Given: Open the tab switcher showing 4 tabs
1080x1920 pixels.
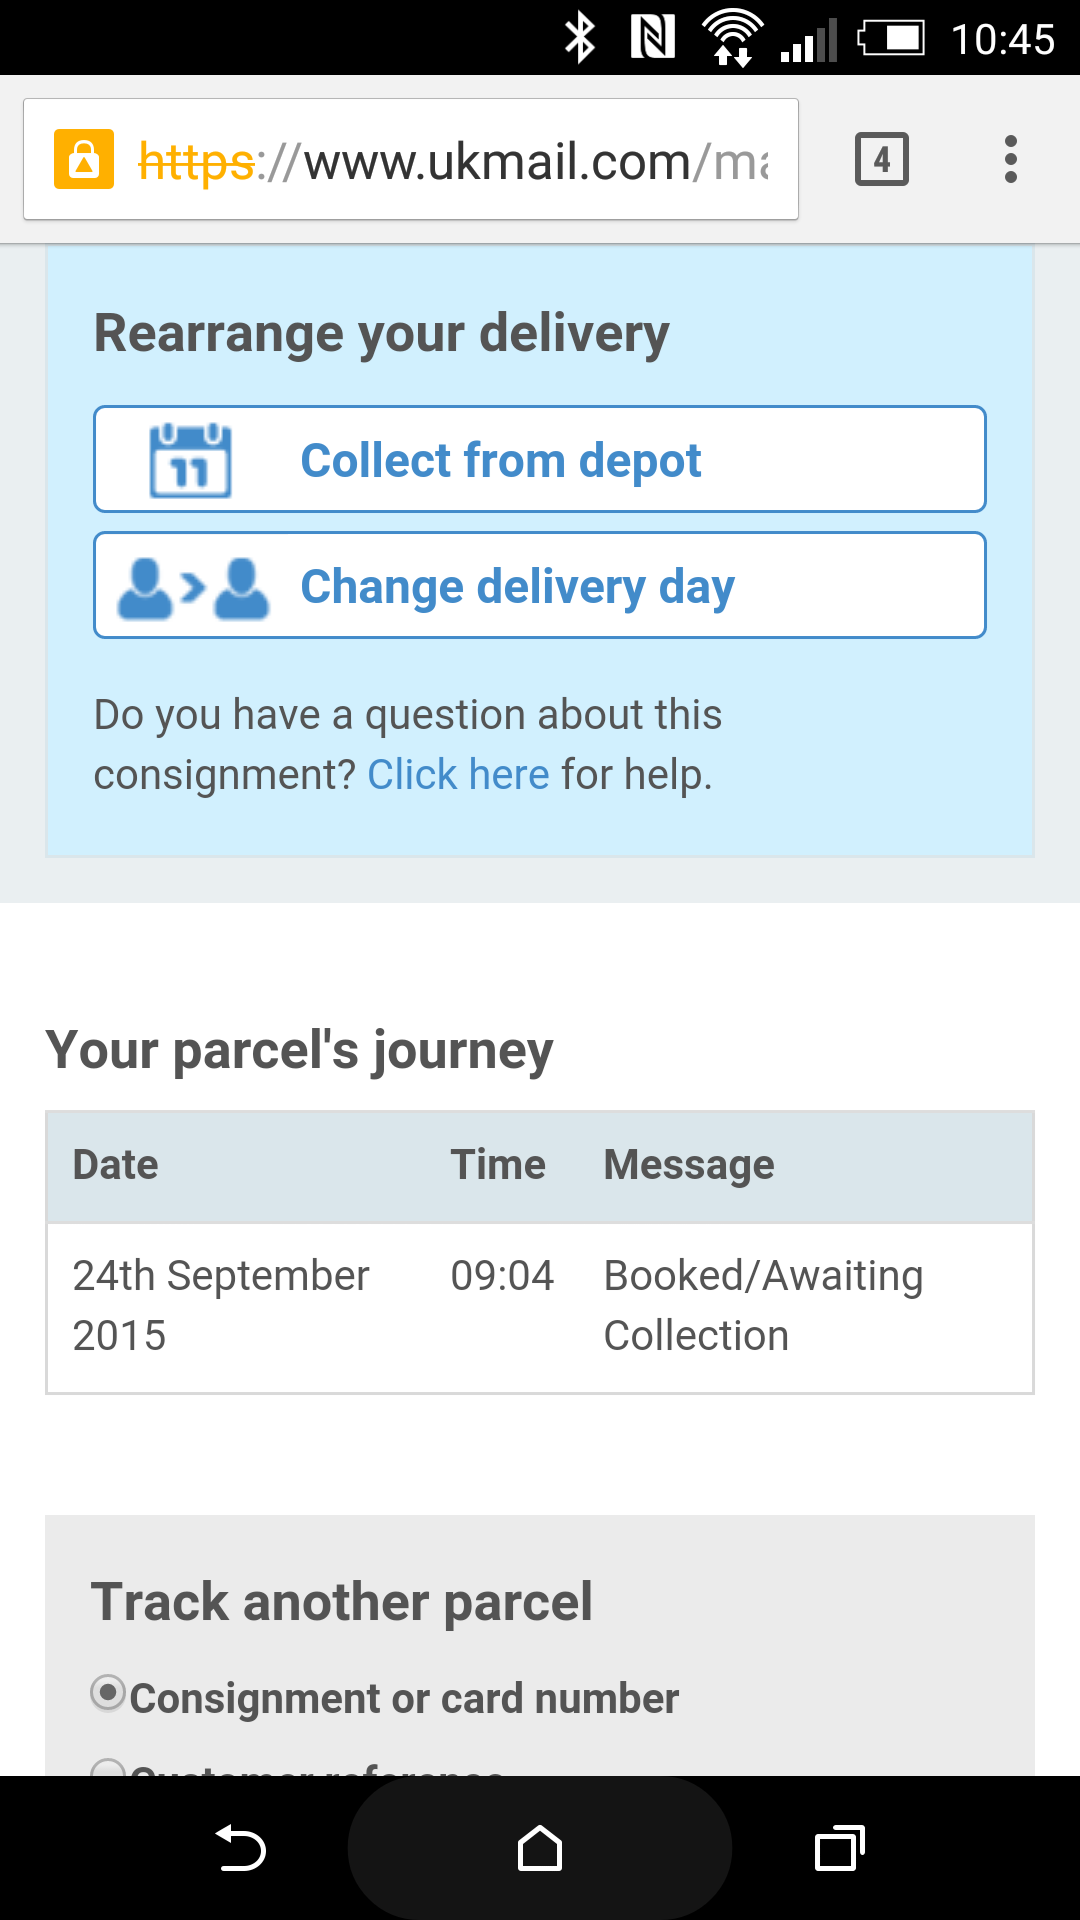Looking at the screenshot, I should 882,159.
